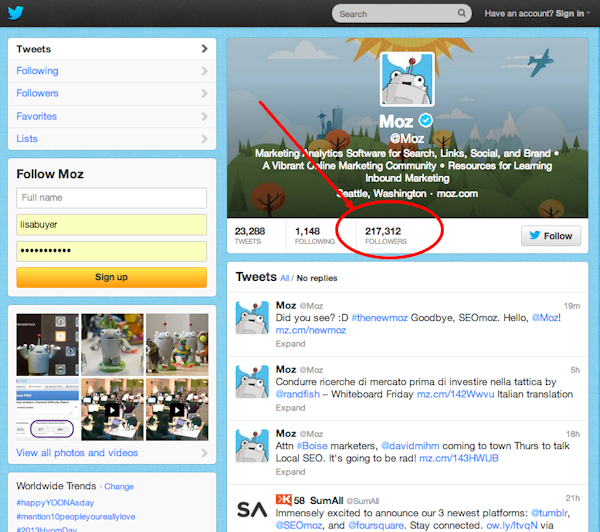Click the lisabuyer email field
Image resolution: width=600 pixels, height=532 pixels.
(111, 225)
